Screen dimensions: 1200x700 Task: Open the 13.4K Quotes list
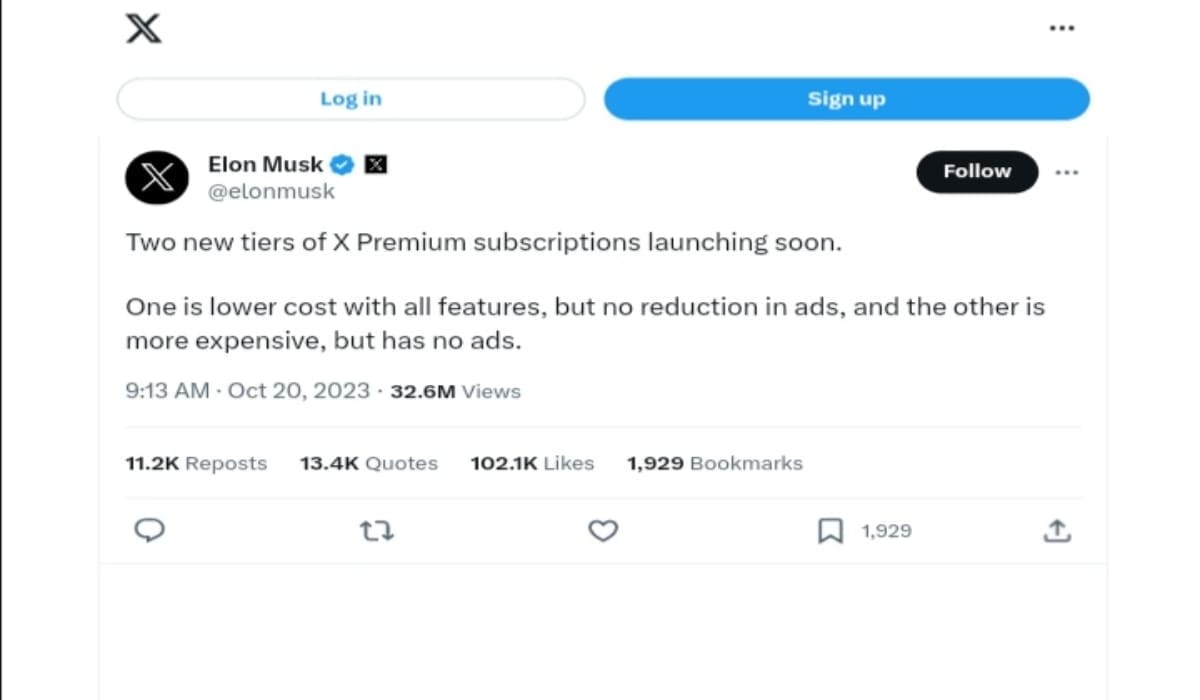369,463
